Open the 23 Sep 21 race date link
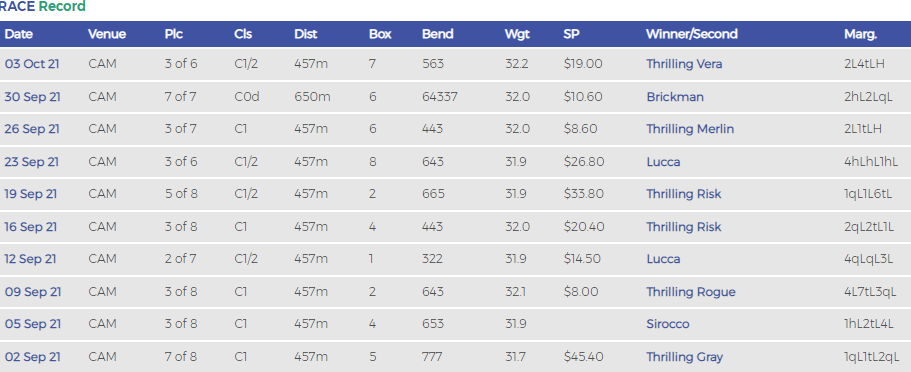The width and height of the screenshot is (911, 372). point(31,162)
